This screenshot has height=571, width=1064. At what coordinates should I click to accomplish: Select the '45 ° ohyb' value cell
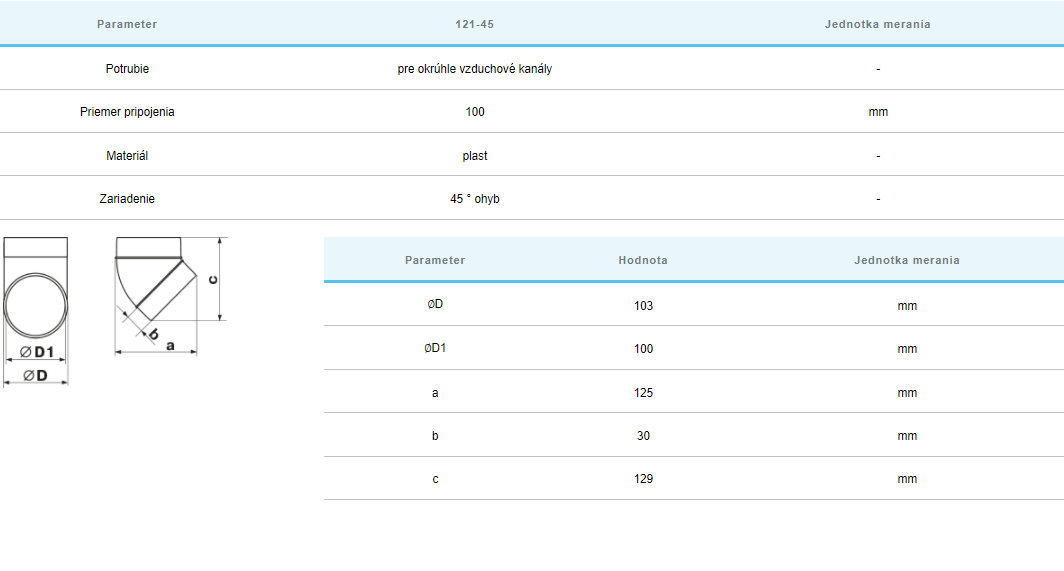point(475,199)
